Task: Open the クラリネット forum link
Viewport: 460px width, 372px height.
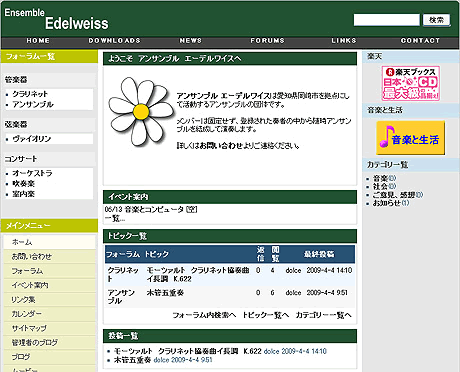Action: (30, 94)
